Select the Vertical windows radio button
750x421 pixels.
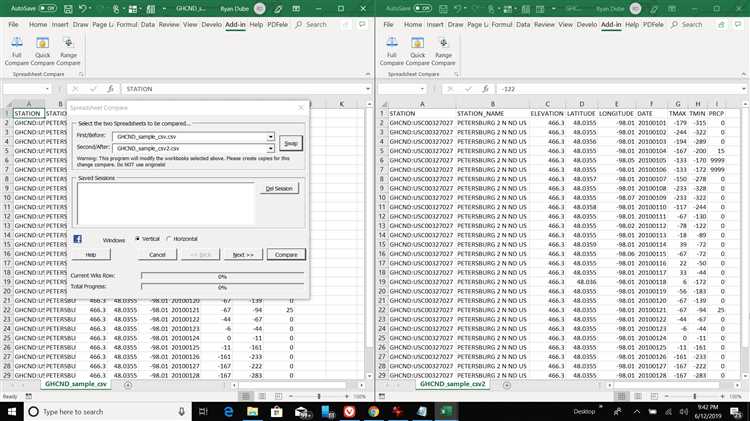point(138,238)
